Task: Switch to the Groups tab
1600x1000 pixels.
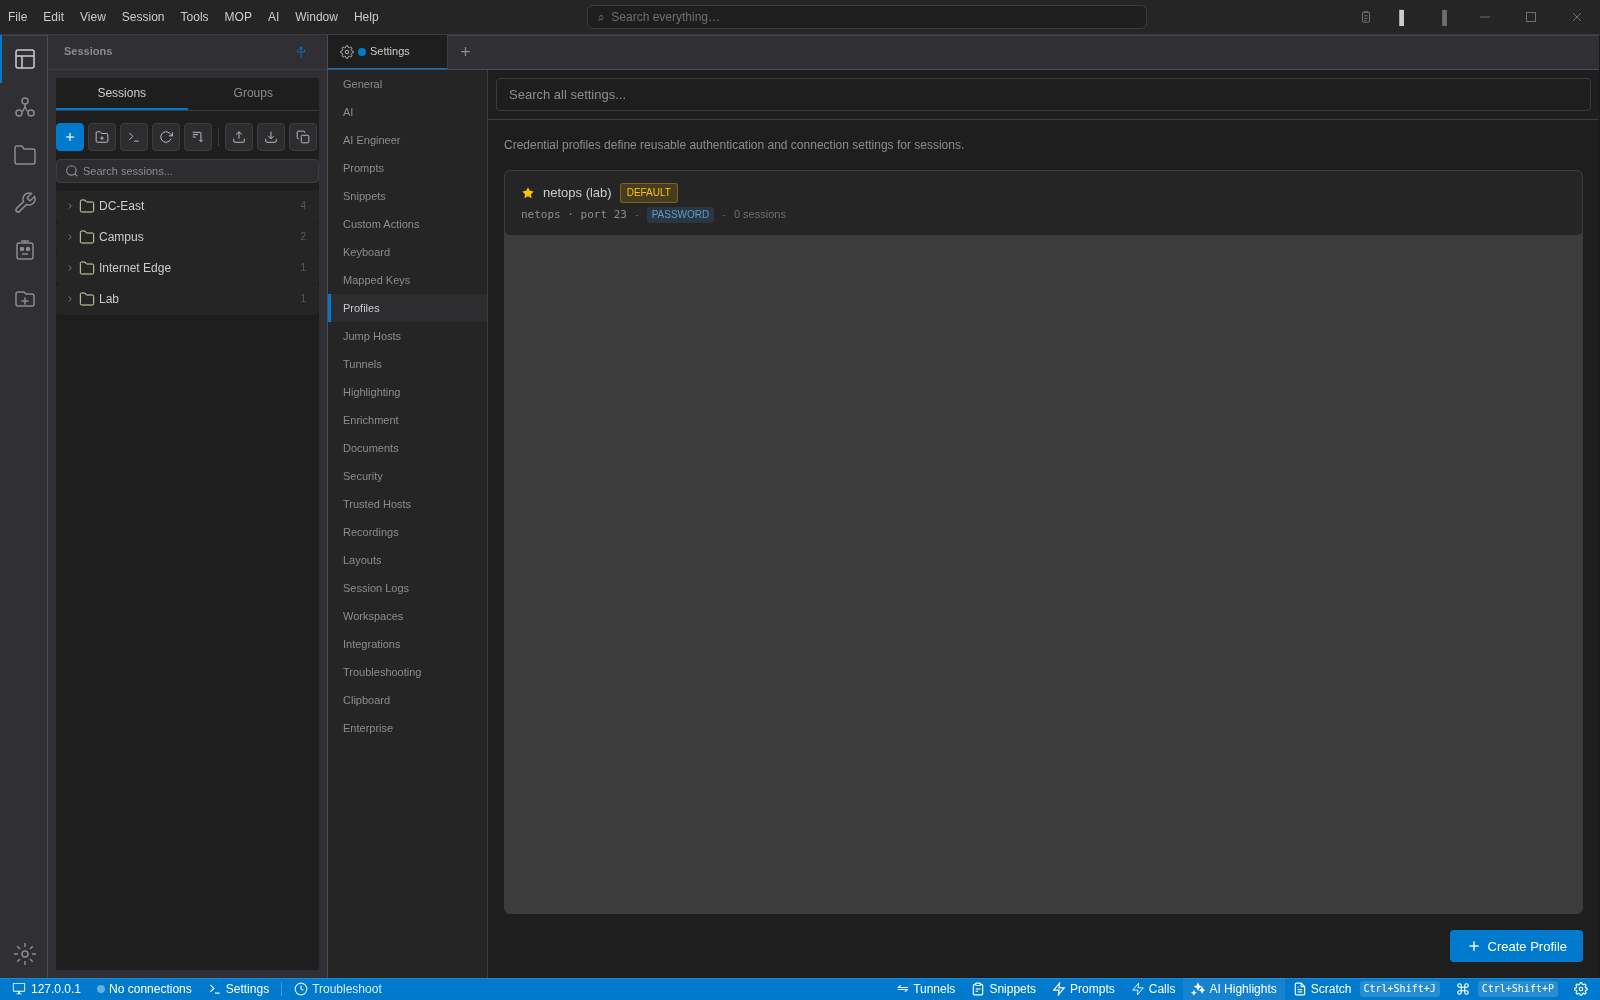Action: pyautogui.click(x=253, y=93)
